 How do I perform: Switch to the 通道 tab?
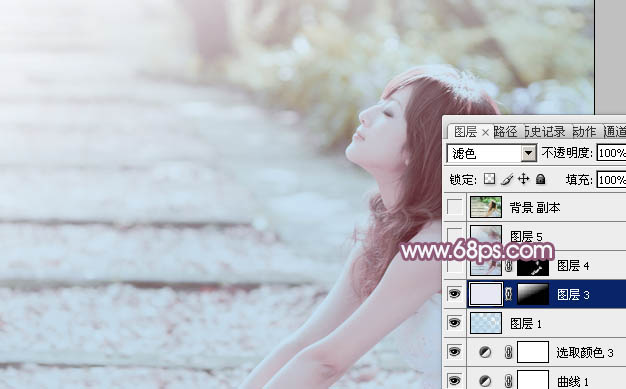(x=614, y=132)
